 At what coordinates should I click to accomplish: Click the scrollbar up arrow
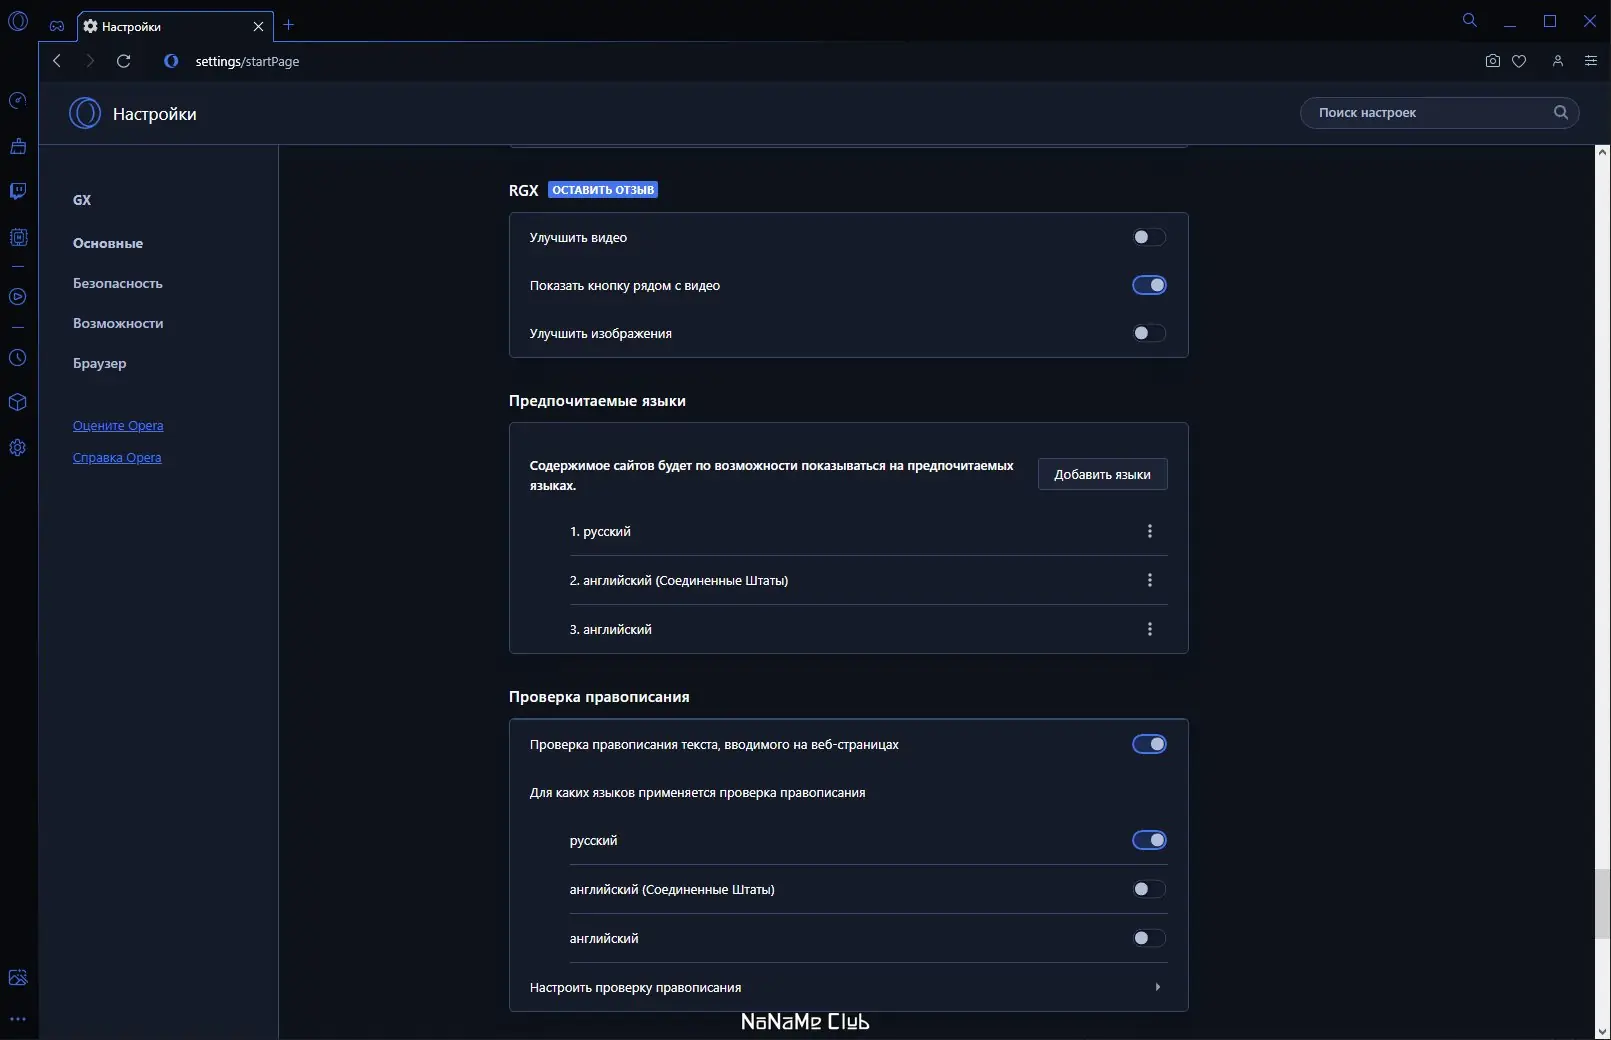tap(1602, 152)
